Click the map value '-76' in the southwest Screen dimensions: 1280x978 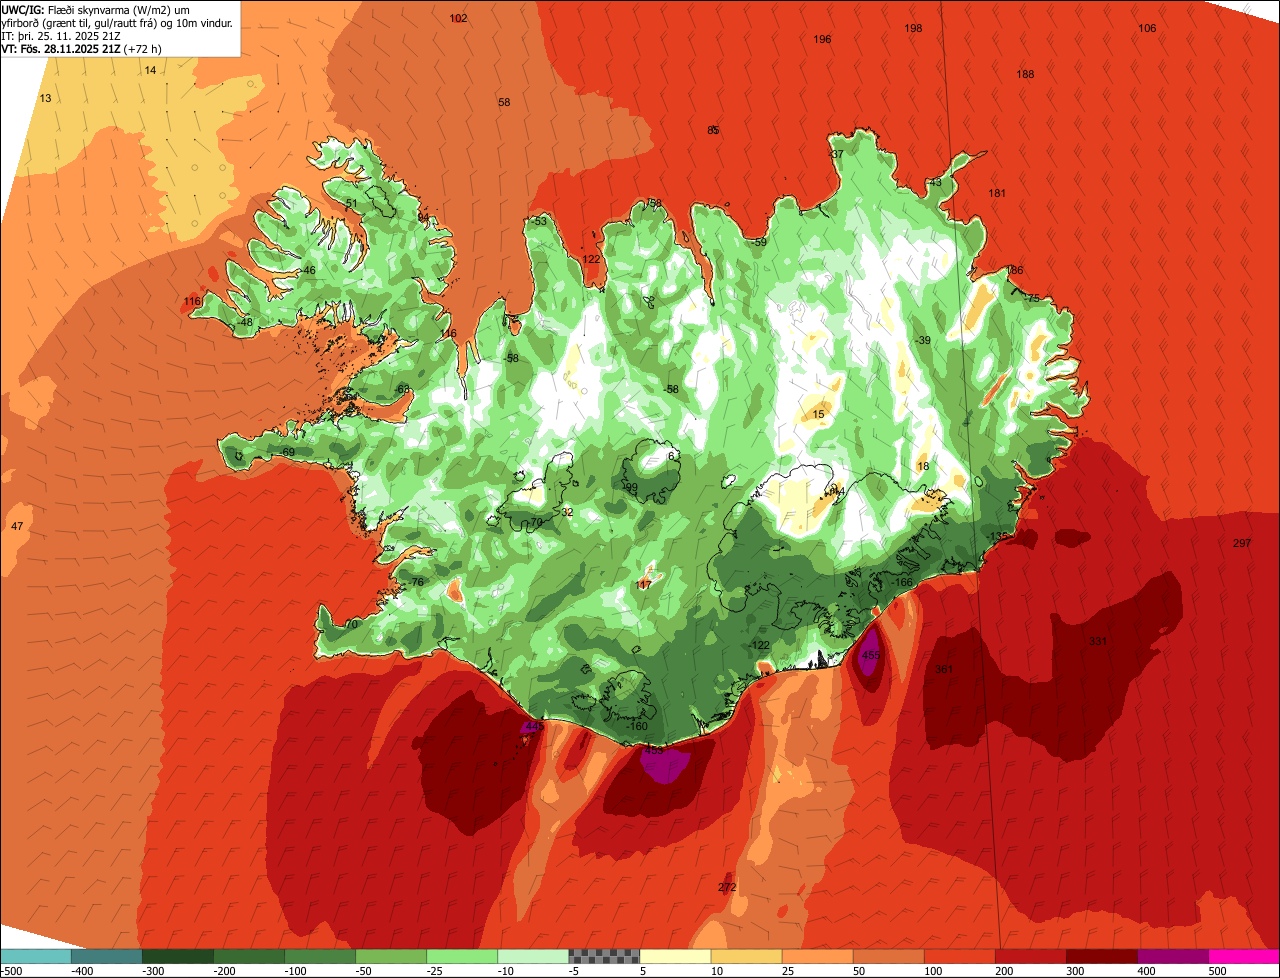pos(416,582)
